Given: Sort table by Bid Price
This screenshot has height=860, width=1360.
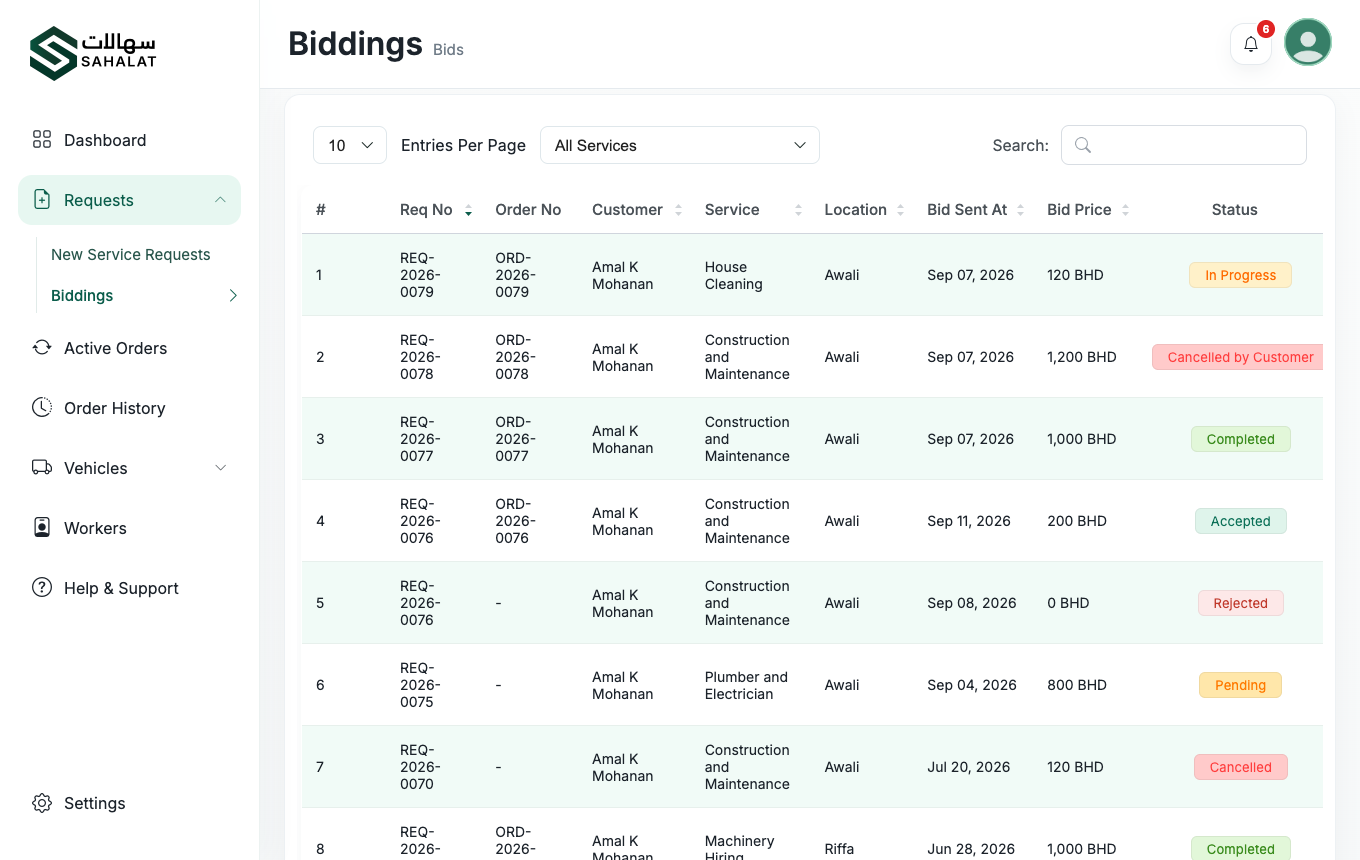Looking at the screenshot, I should point(1088,210).
